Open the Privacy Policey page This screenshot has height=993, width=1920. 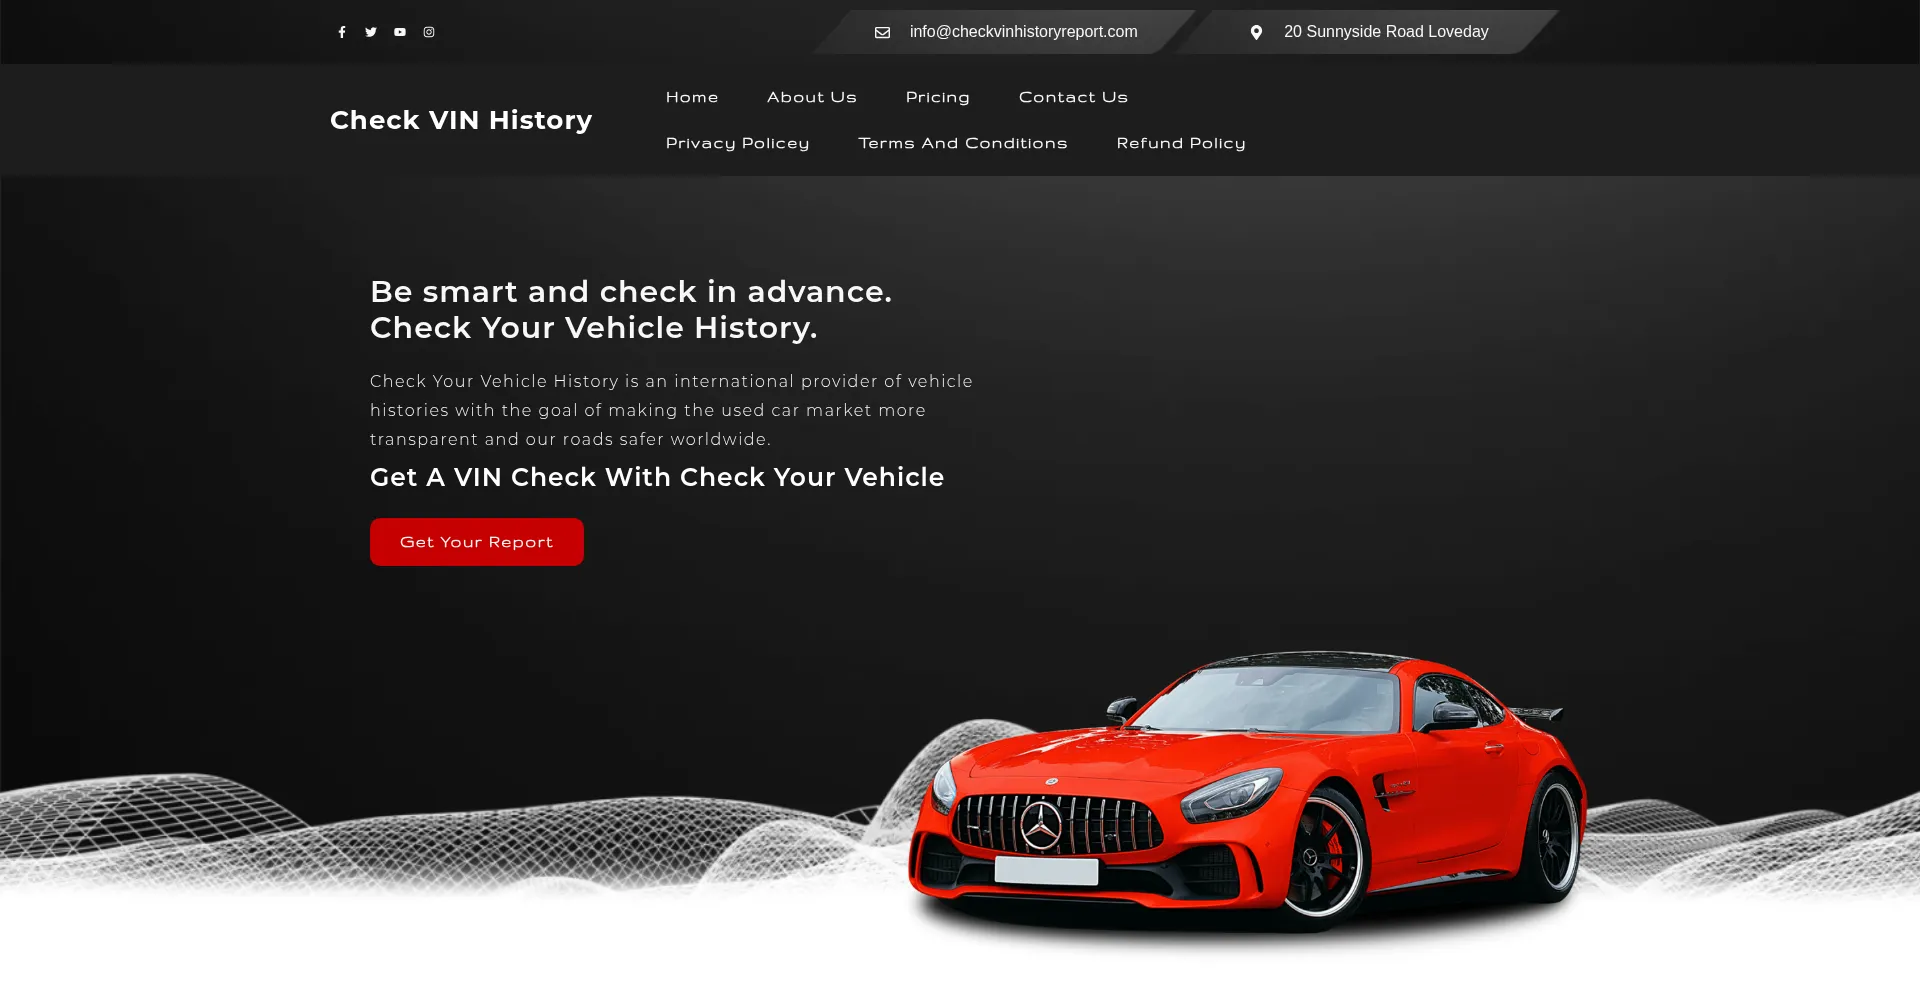pyautogui.click(x=737, y=143)
